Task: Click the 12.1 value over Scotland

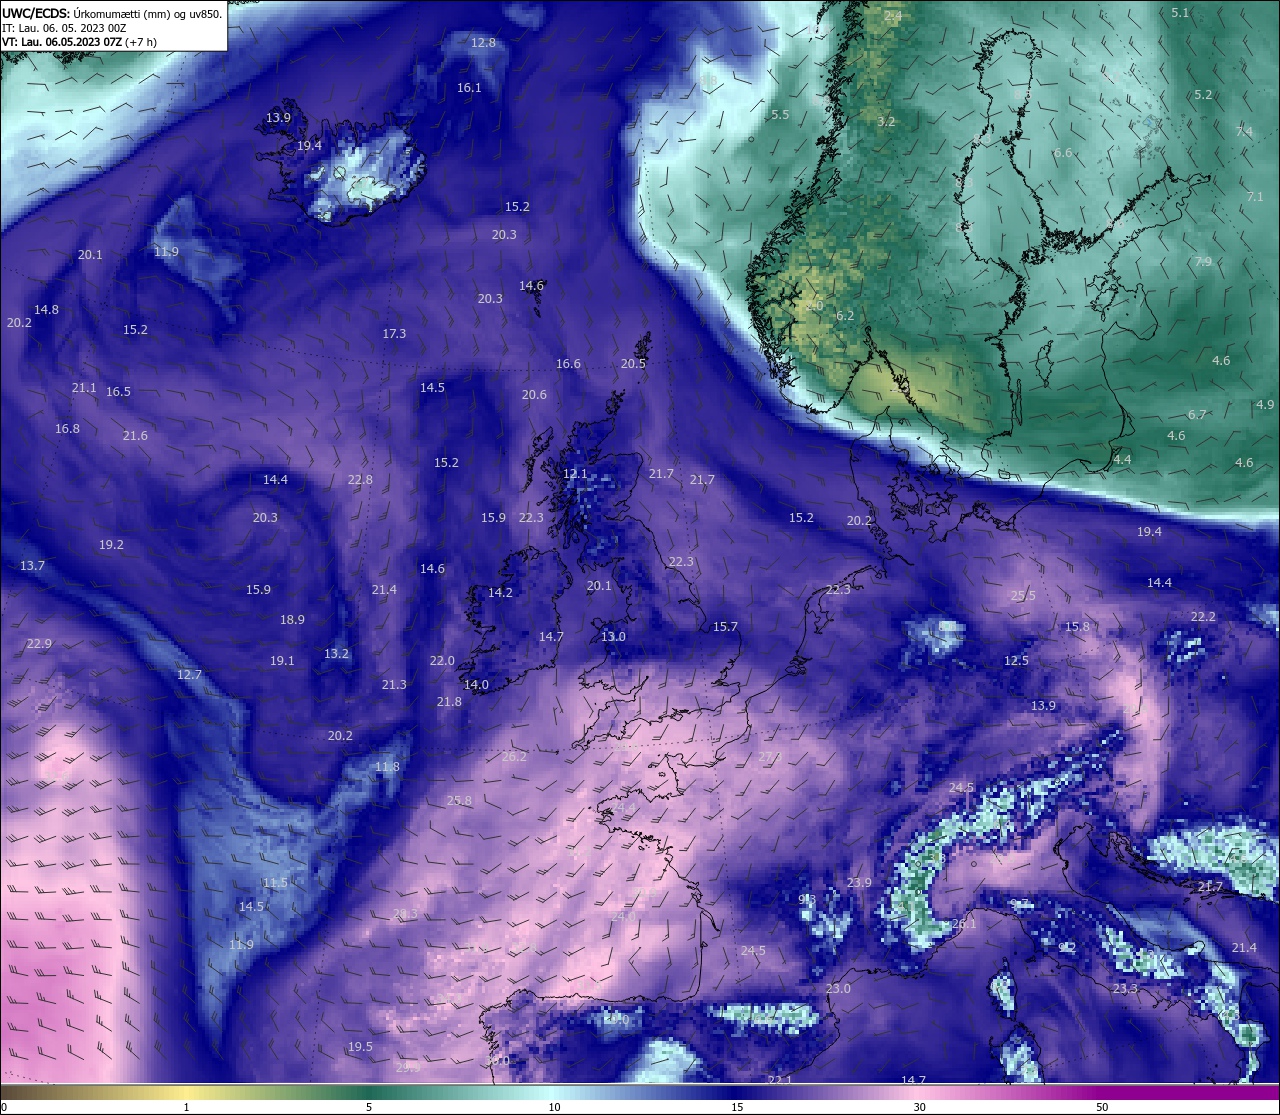Action: [575, 473]
